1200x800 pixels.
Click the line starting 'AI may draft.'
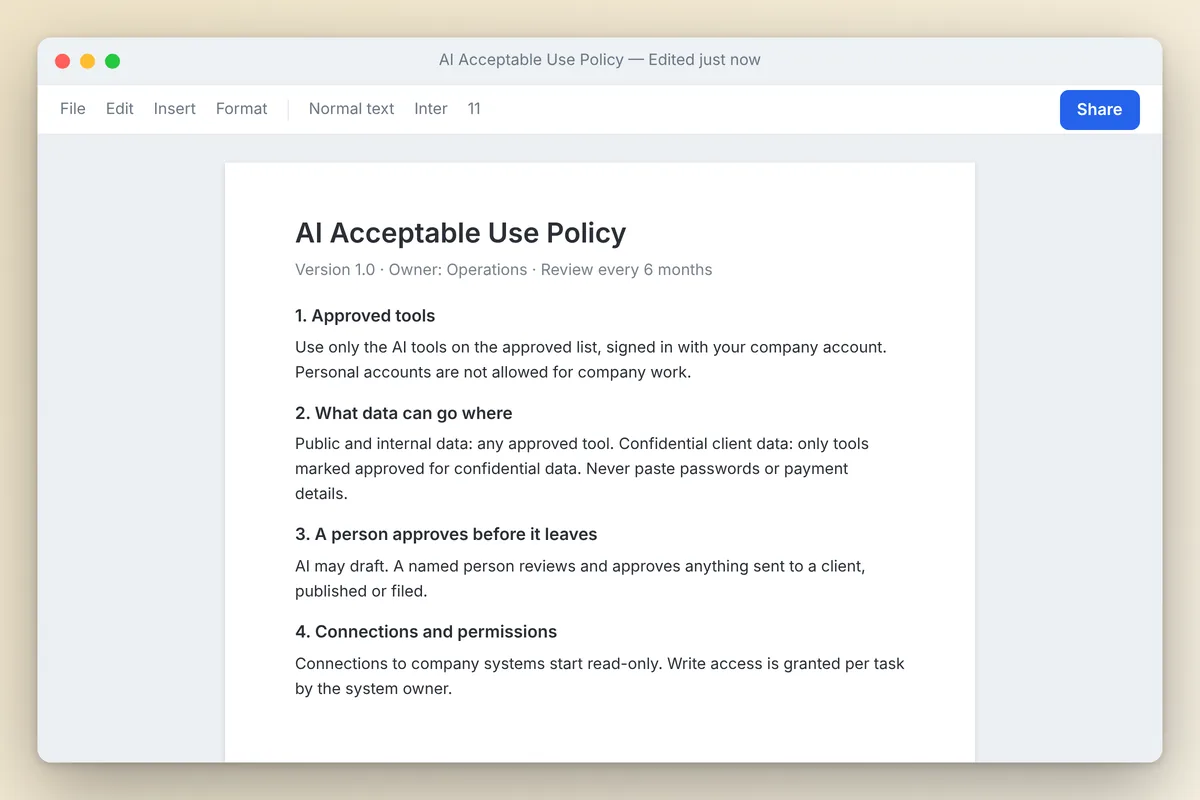(x=580, y=566)
